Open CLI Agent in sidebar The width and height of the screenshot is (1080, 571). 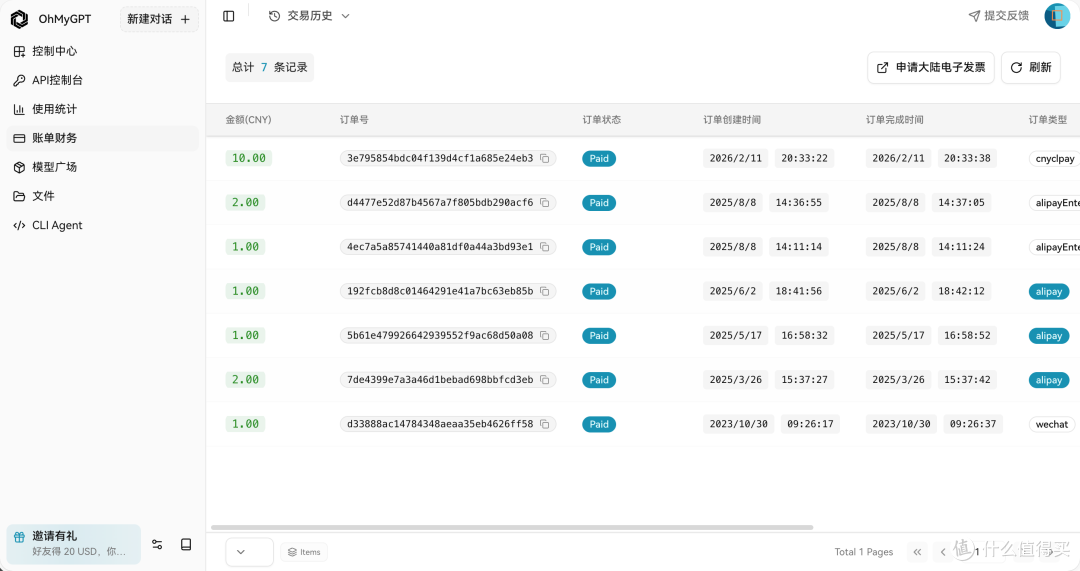[103, 225]
